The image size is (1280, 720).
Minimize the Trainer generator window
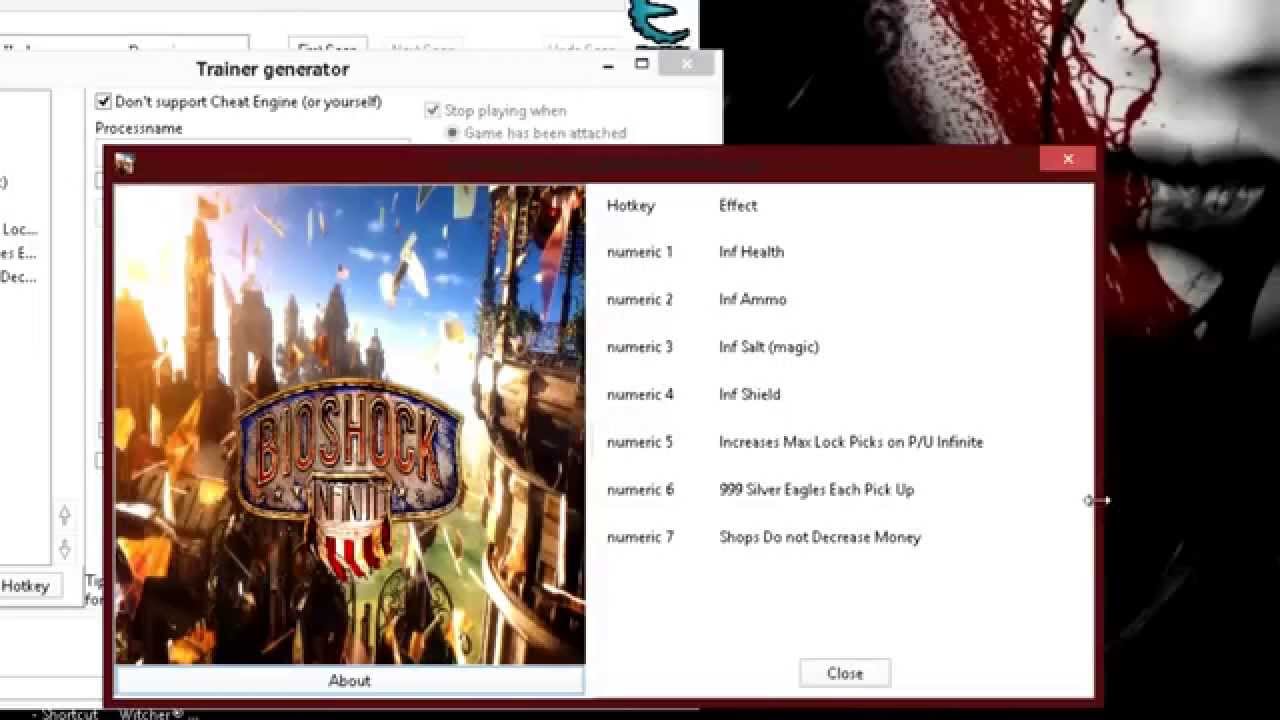(x=608, y=66)
